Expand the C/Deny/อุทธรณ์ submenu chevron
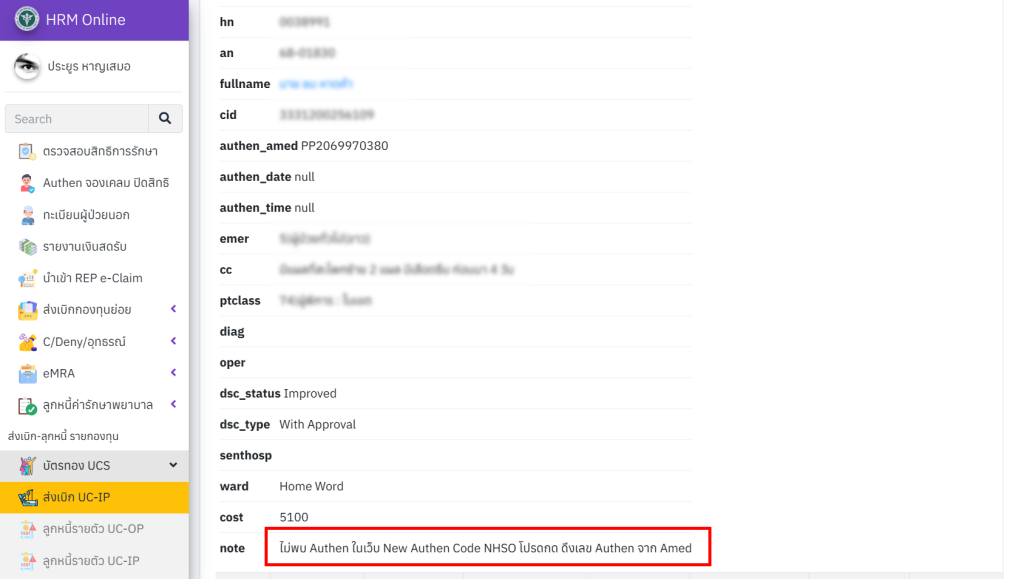Image resolution: width=1024 pixels, height=579 pixels. click(x=173, y=342)
